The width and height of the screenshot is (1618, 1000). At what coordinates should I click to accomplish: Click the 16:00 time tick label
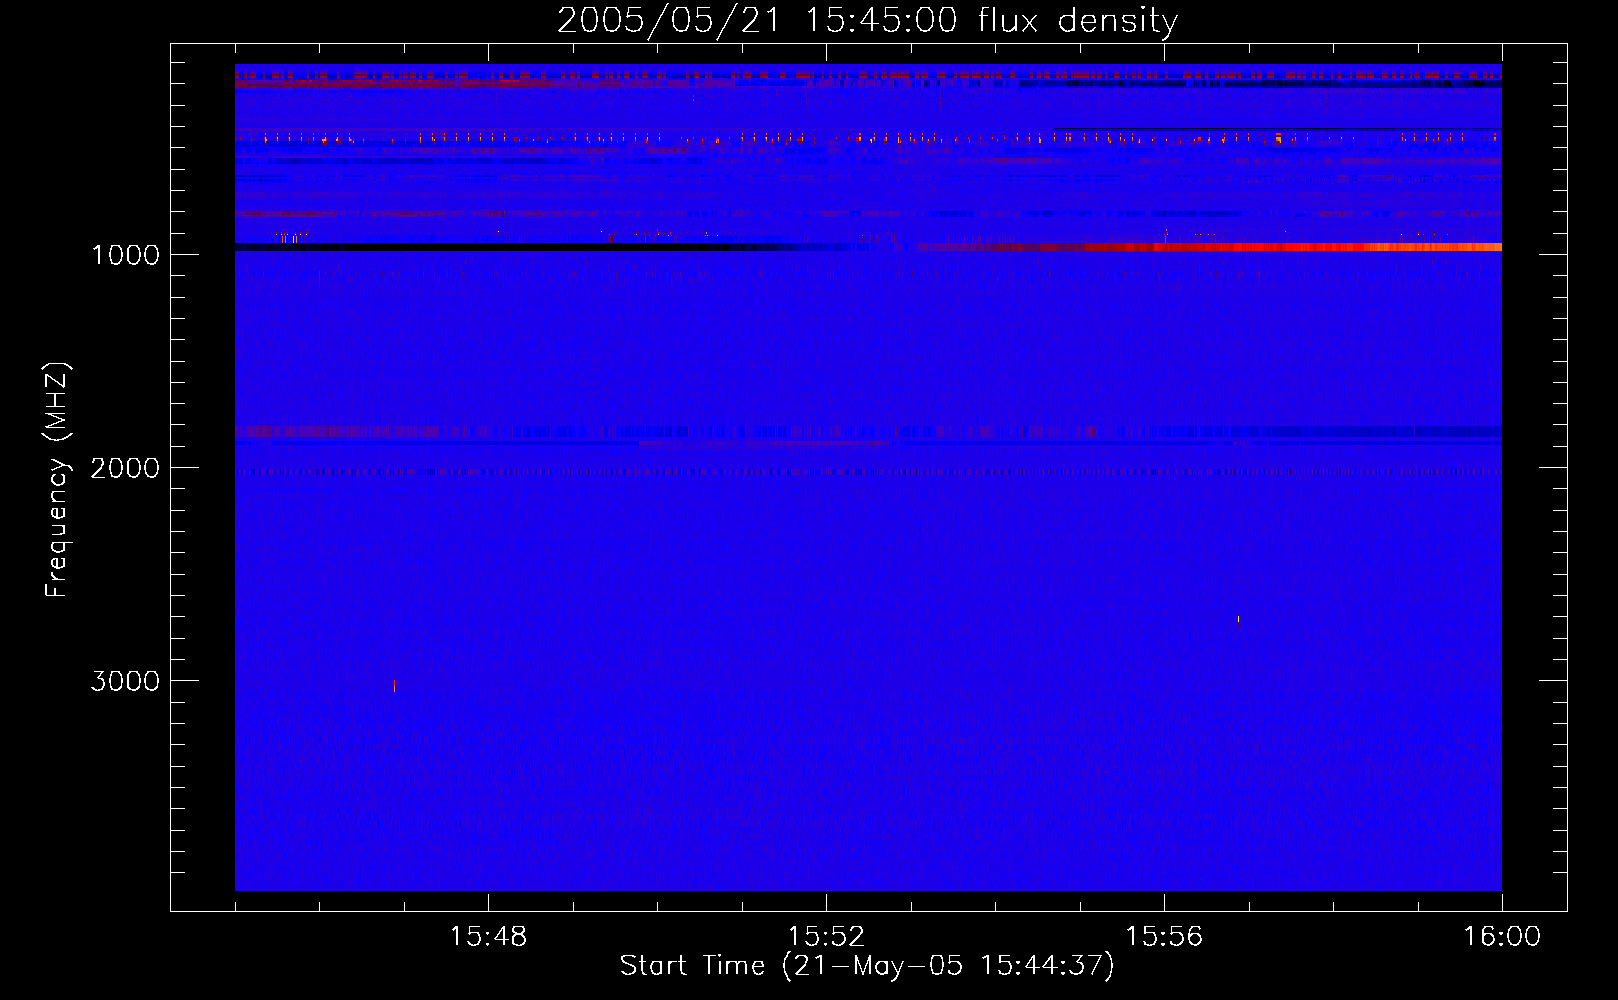click(x=1502, y=937)
